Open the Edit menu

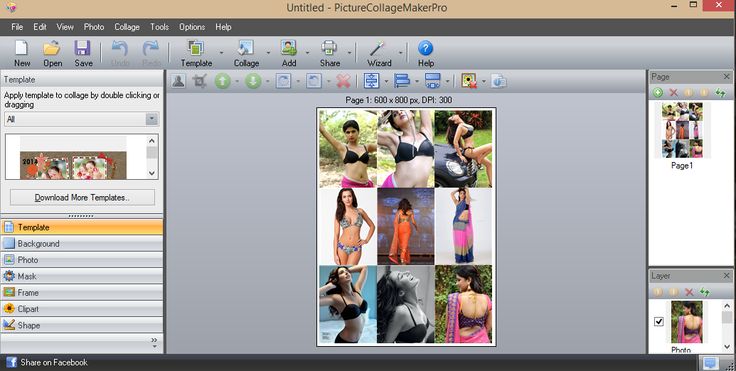tap(40, 27)
